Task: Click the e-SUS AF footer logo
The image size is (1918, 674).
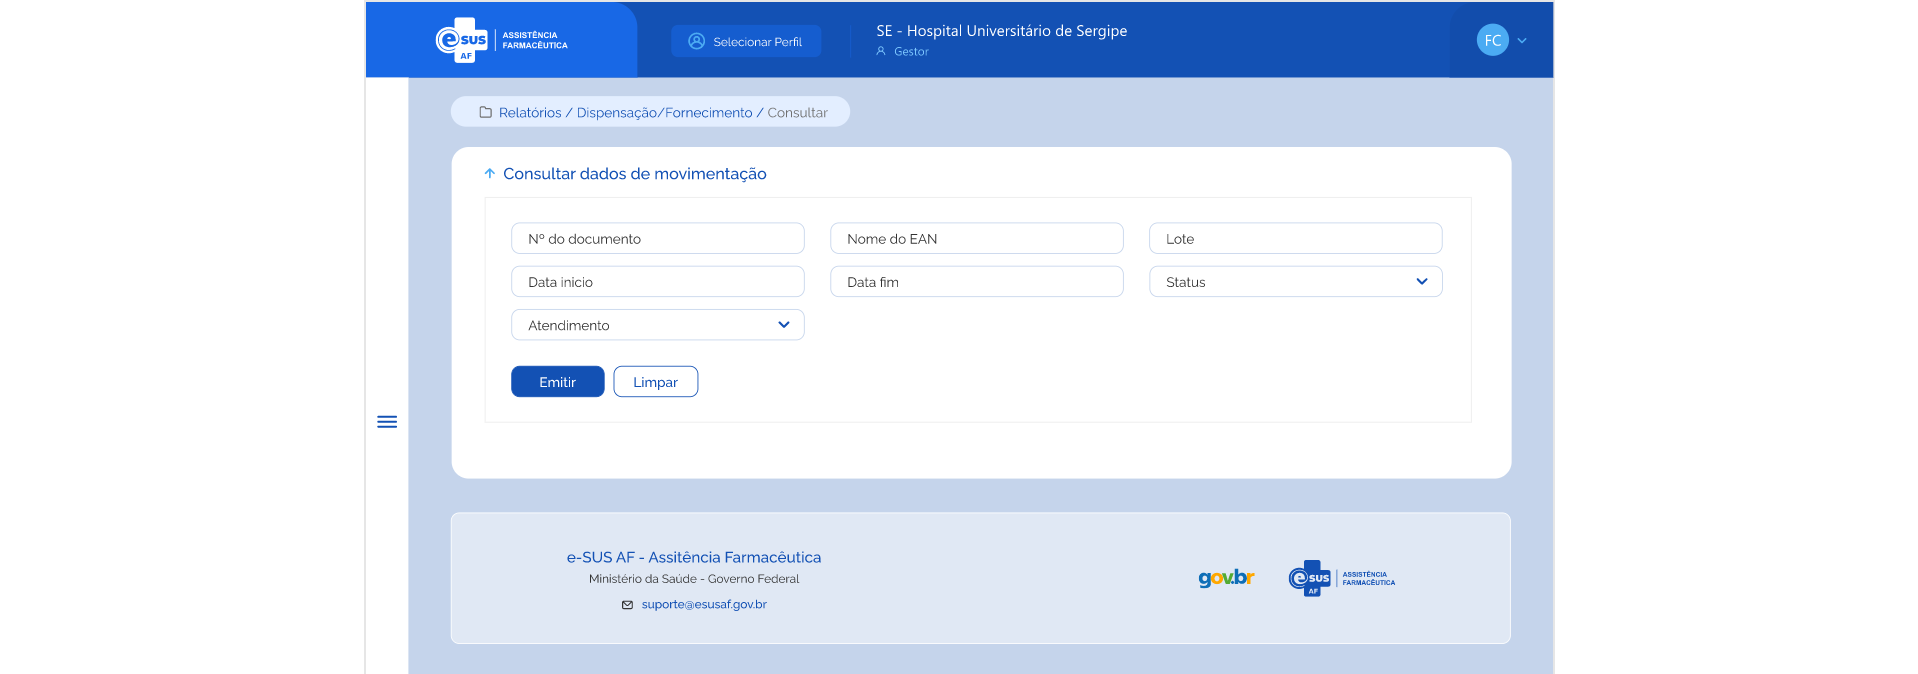Action: tap(1341, 578)
